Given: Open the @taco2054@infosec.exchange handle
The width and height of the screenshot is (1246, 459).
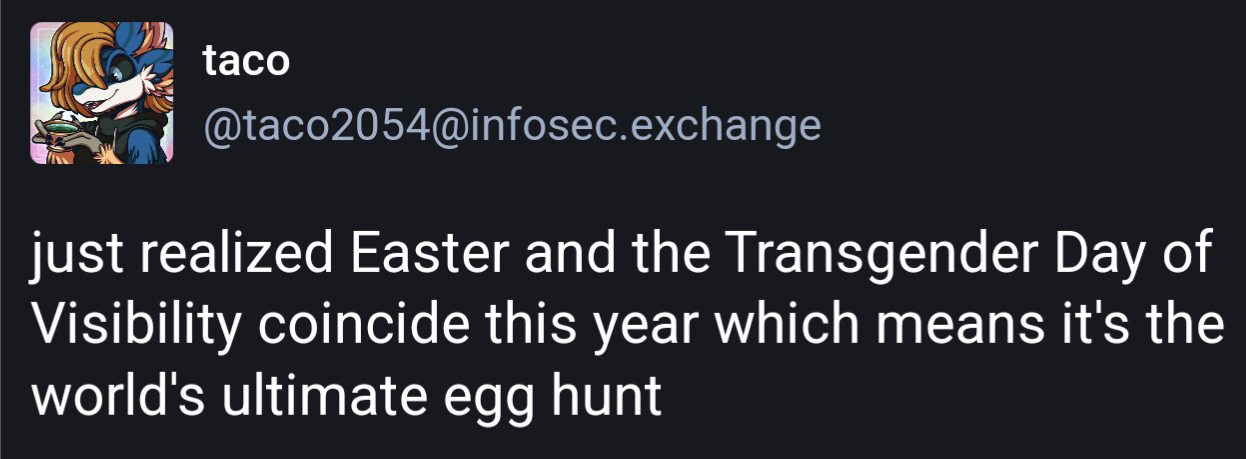Looking at the screenshot, I should 511,126.
